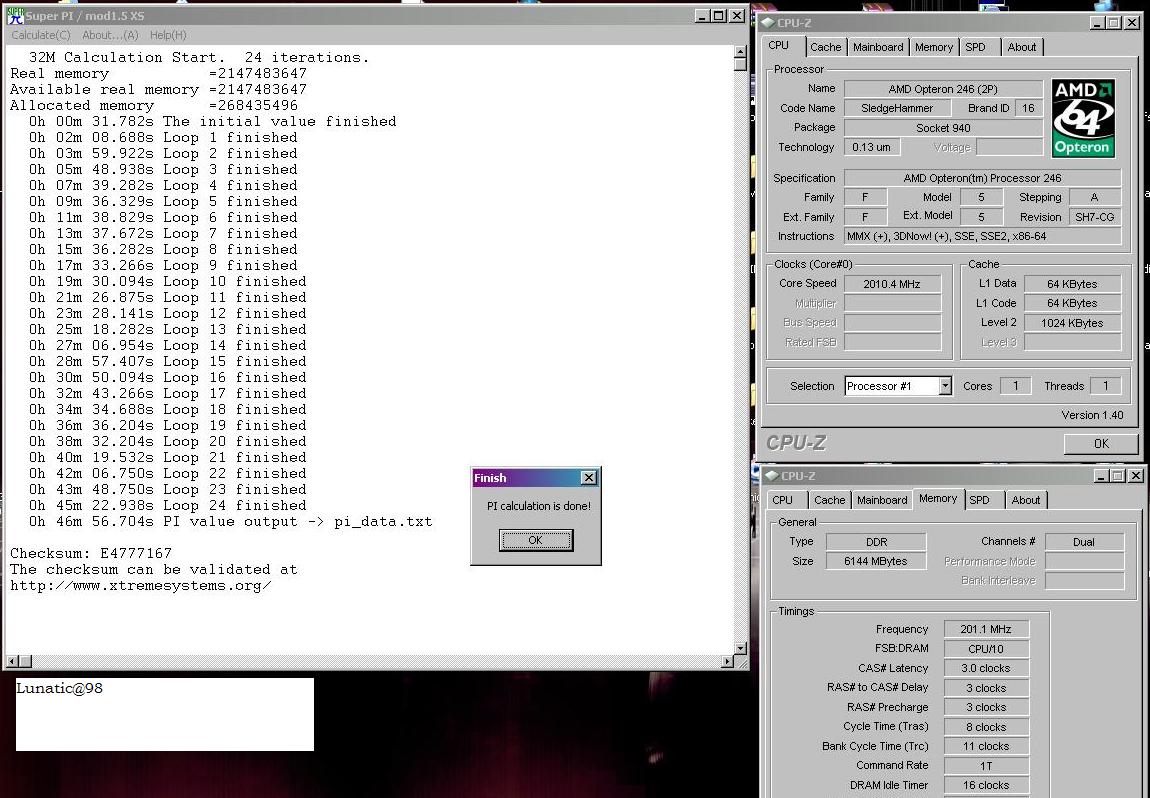The image size is (1150, 798).
Task: Click the Frequency value 201.1 MHz
Action: [x=986, y=629]
